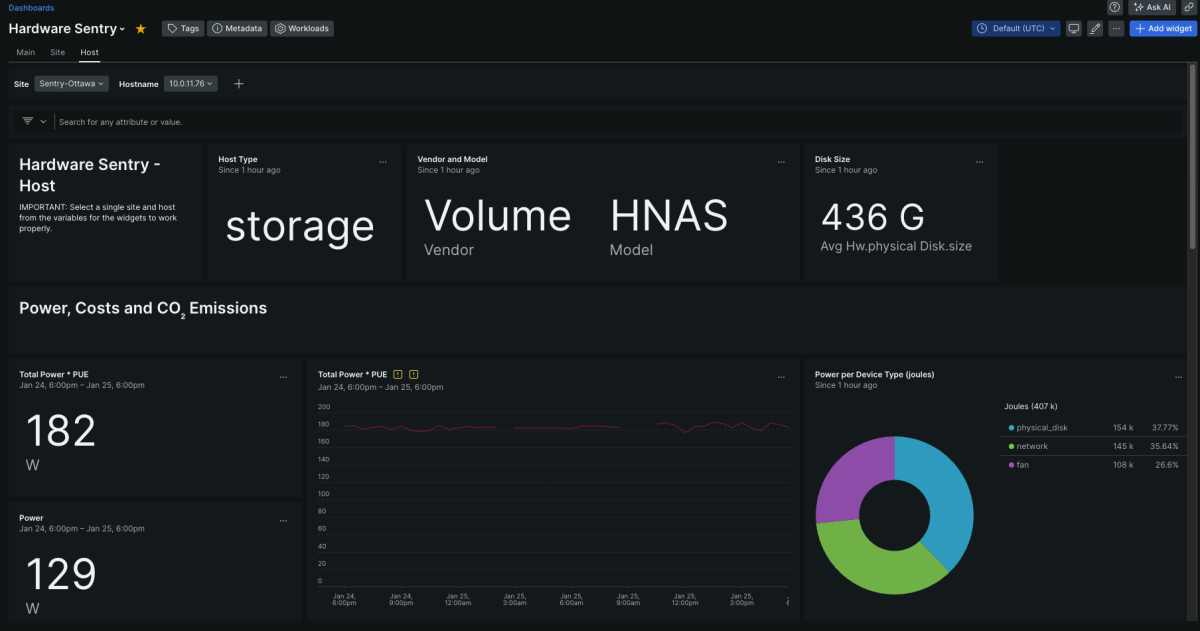Toggle the physical_disk series in the Joules legend
1200x631 pixels.
tap(1040, 427)
